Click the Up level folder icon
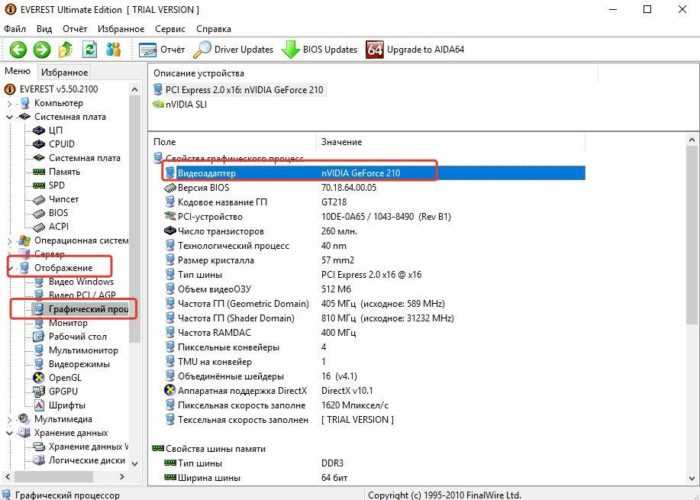 pos(66,49)
